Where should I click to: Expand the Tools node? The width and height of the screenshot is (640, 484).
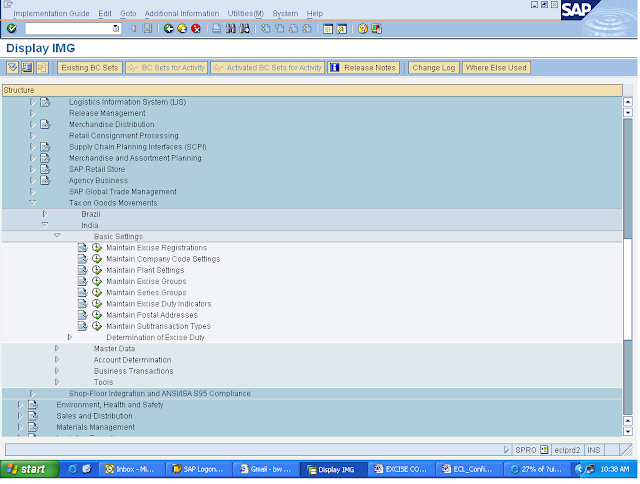pyautogui.click(x=57, y=382)
